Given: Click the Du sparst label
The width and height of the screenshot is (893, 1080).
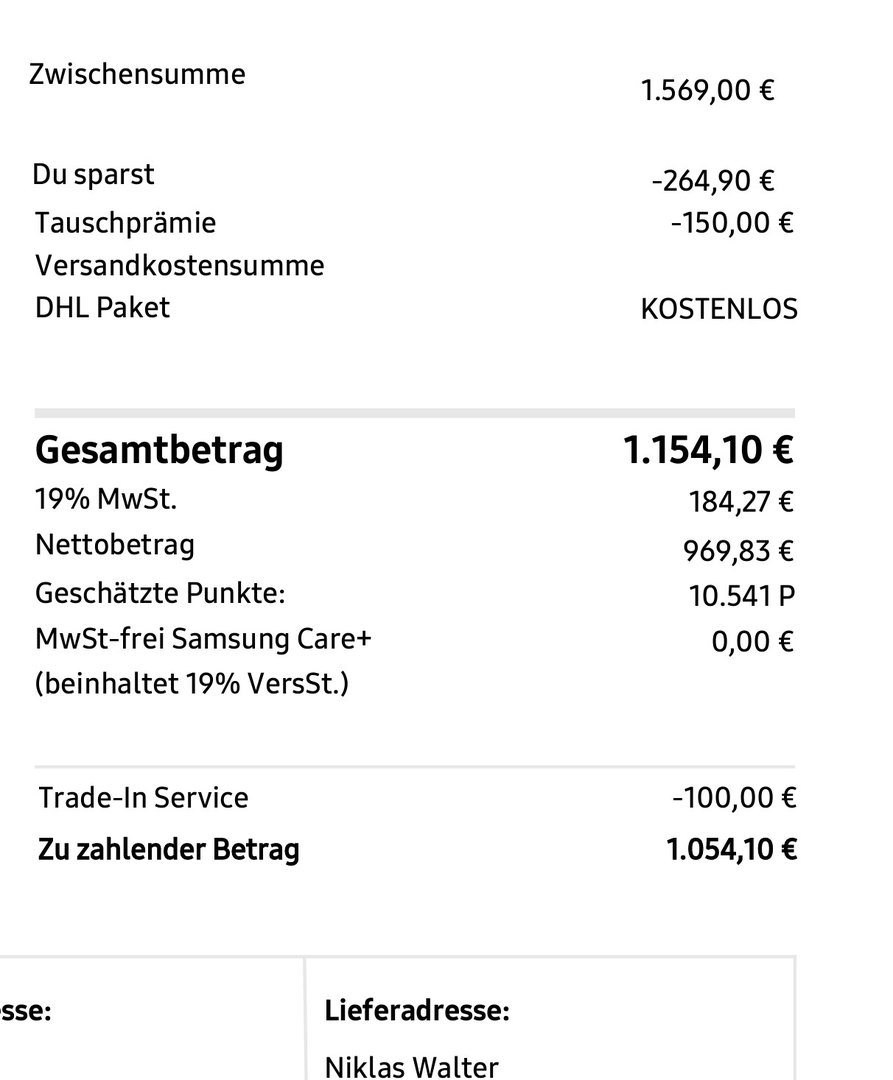Looking at the screenshot, I should pyautogui.click(x=93, y=175).
